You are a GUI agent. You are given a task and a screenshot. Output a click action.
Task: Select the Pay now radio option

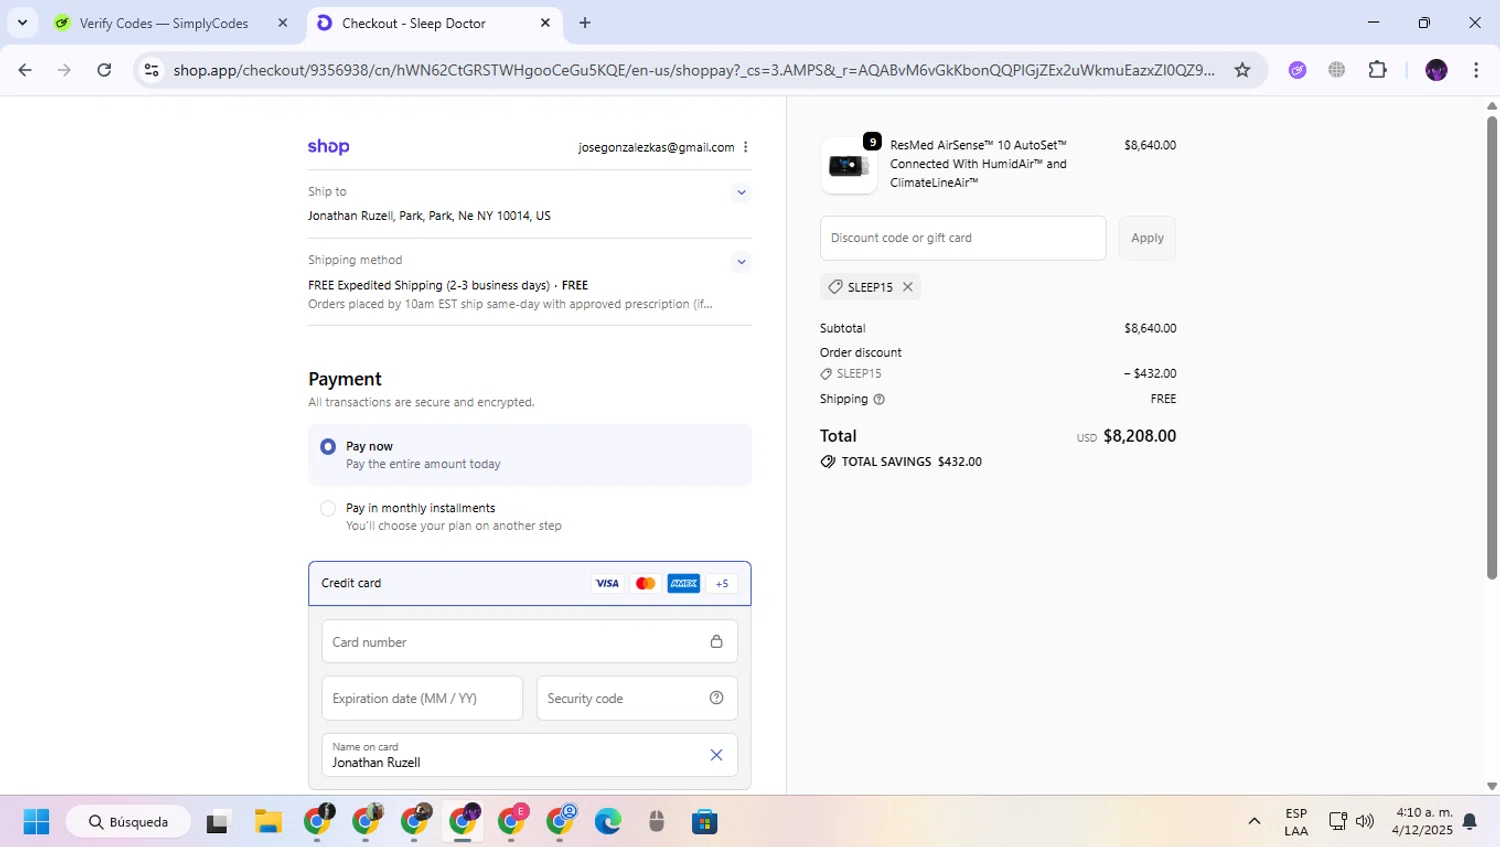328,447
